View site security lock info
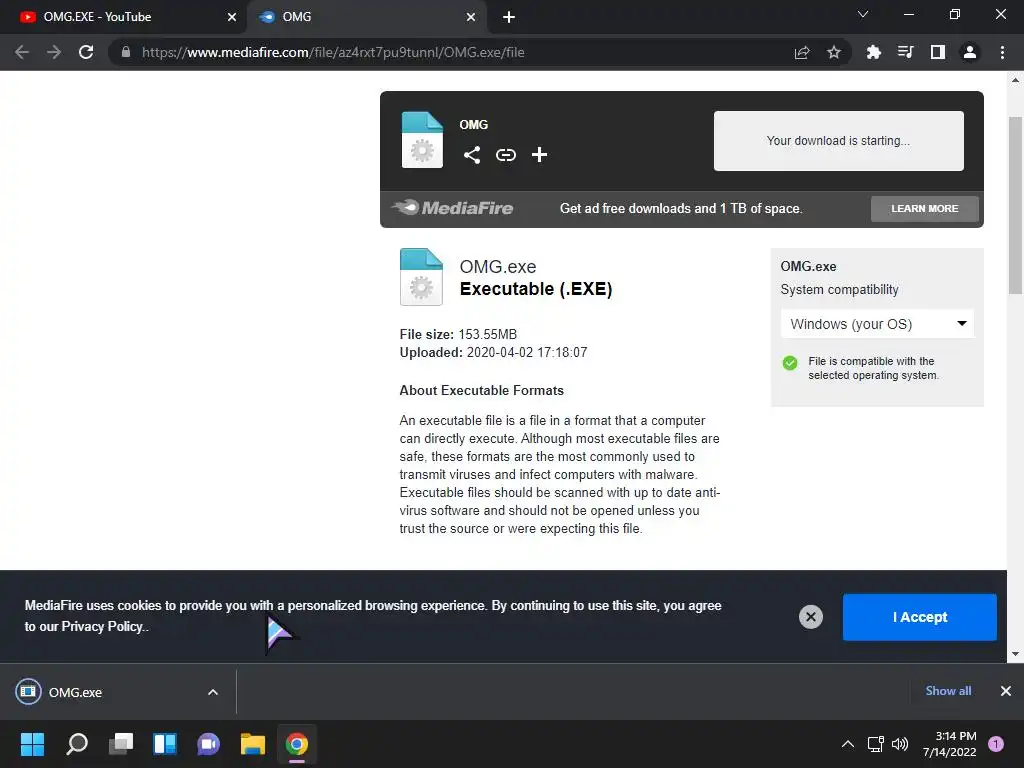The width and height of the screenshot is (1024, 768). (x=125, y=52)
